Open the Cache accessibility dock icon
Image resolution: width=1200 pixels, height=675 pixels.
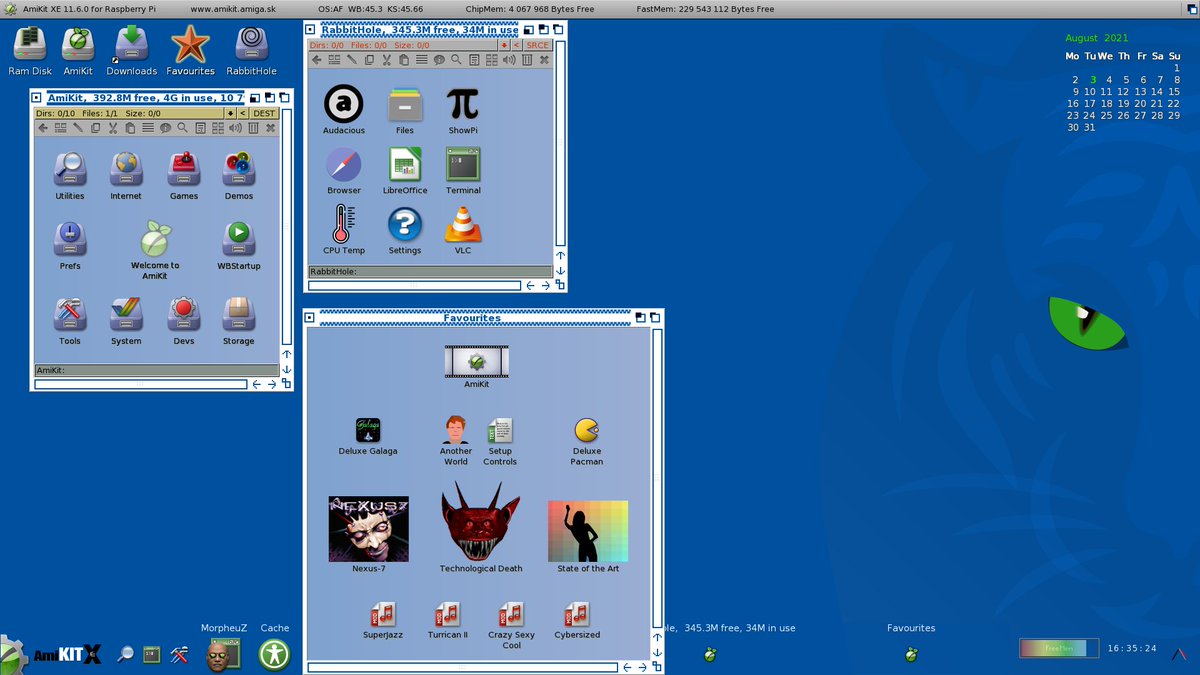click(x=274, y=654)
